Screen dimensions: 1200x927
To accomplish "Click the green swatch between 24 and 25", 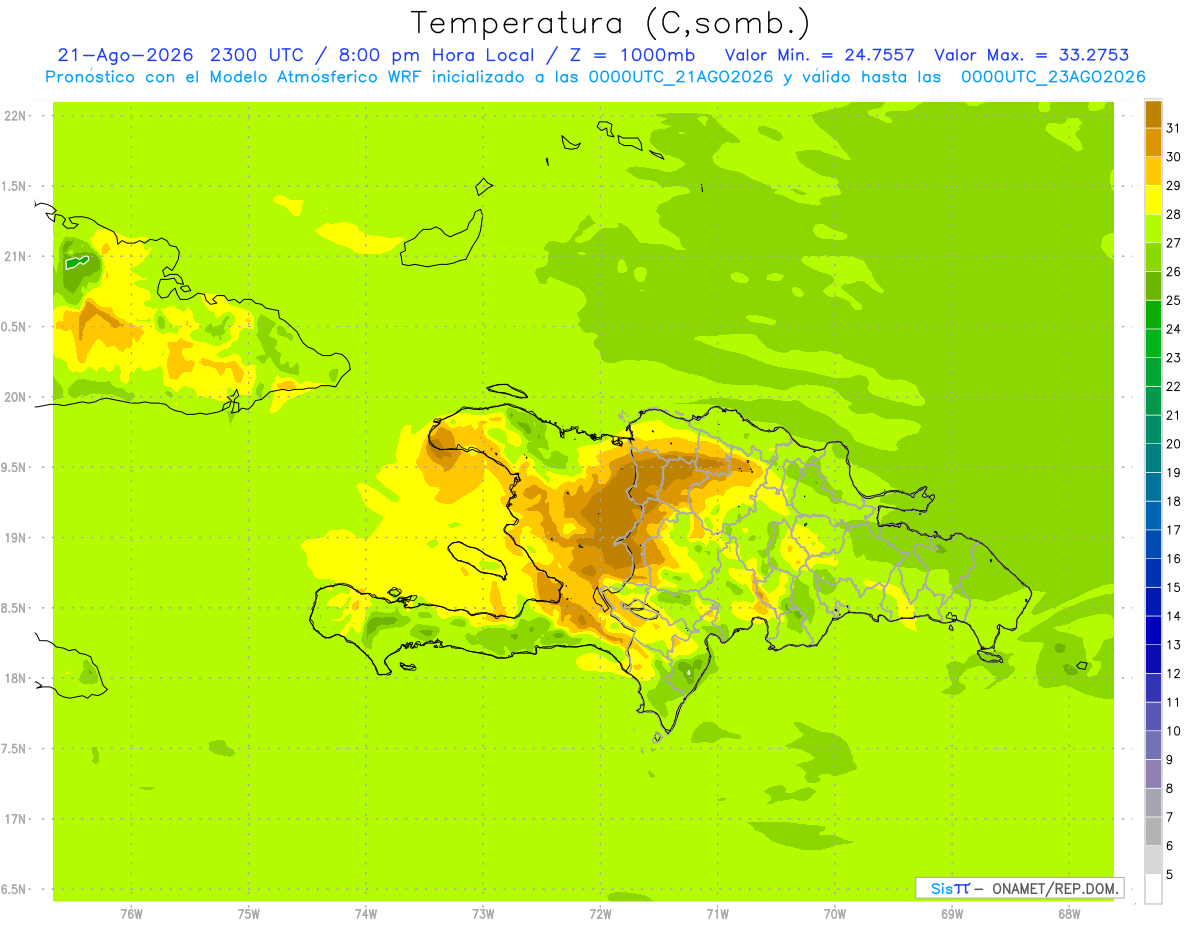I will (x=1153, y=315).
